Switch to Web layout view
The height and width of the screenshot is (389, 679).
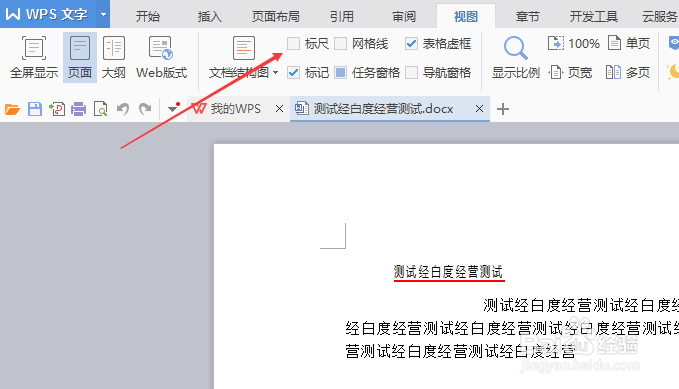[162, 58]
